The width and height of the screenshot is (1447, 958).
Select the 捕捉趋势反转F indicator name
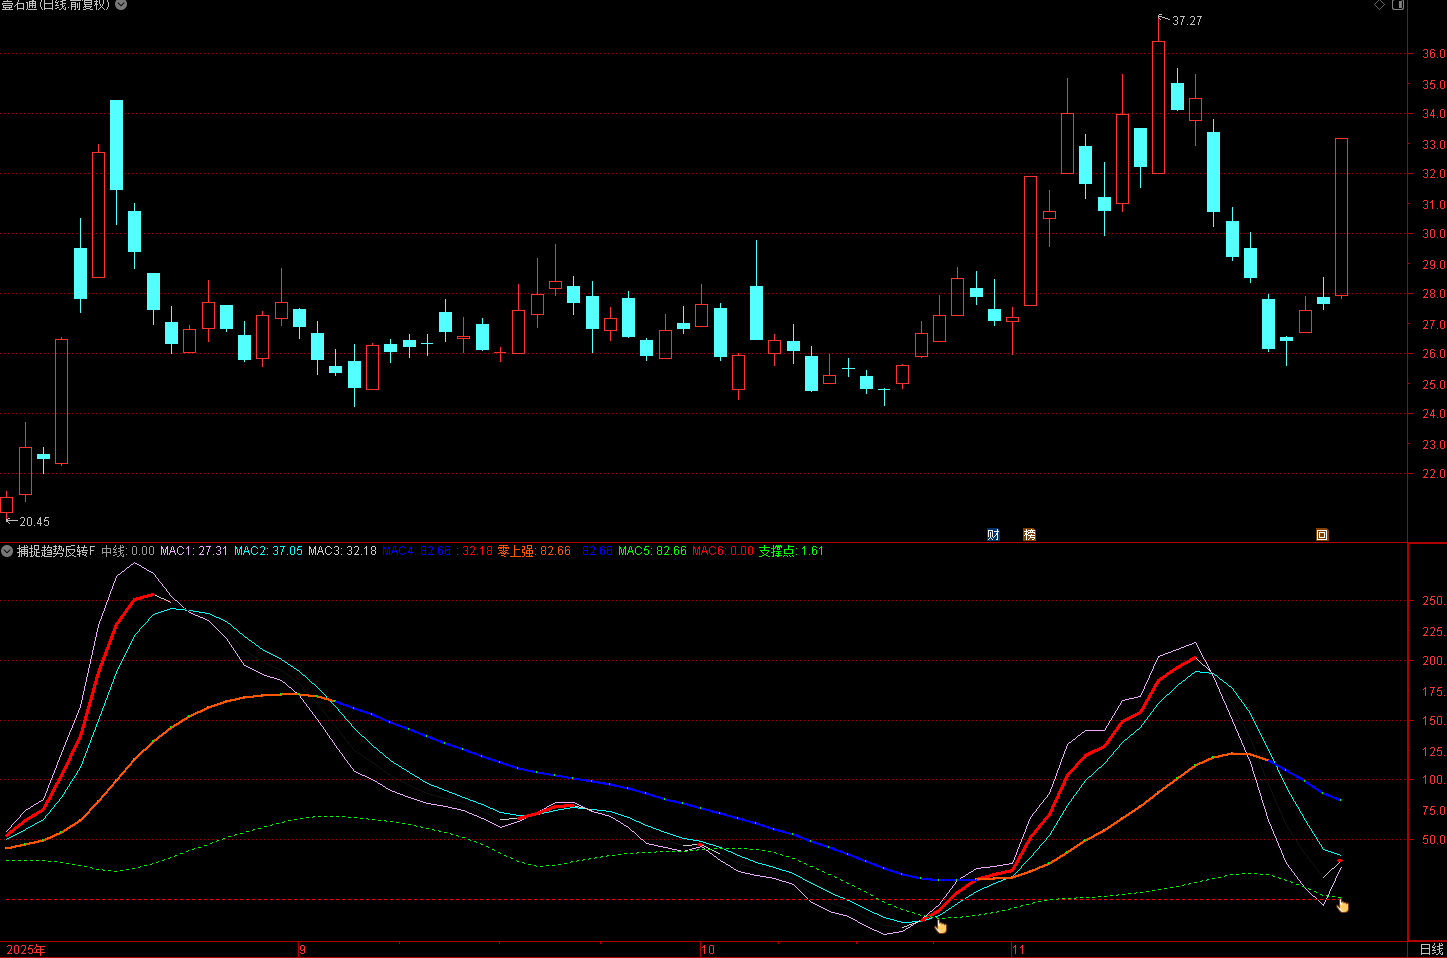56,551
